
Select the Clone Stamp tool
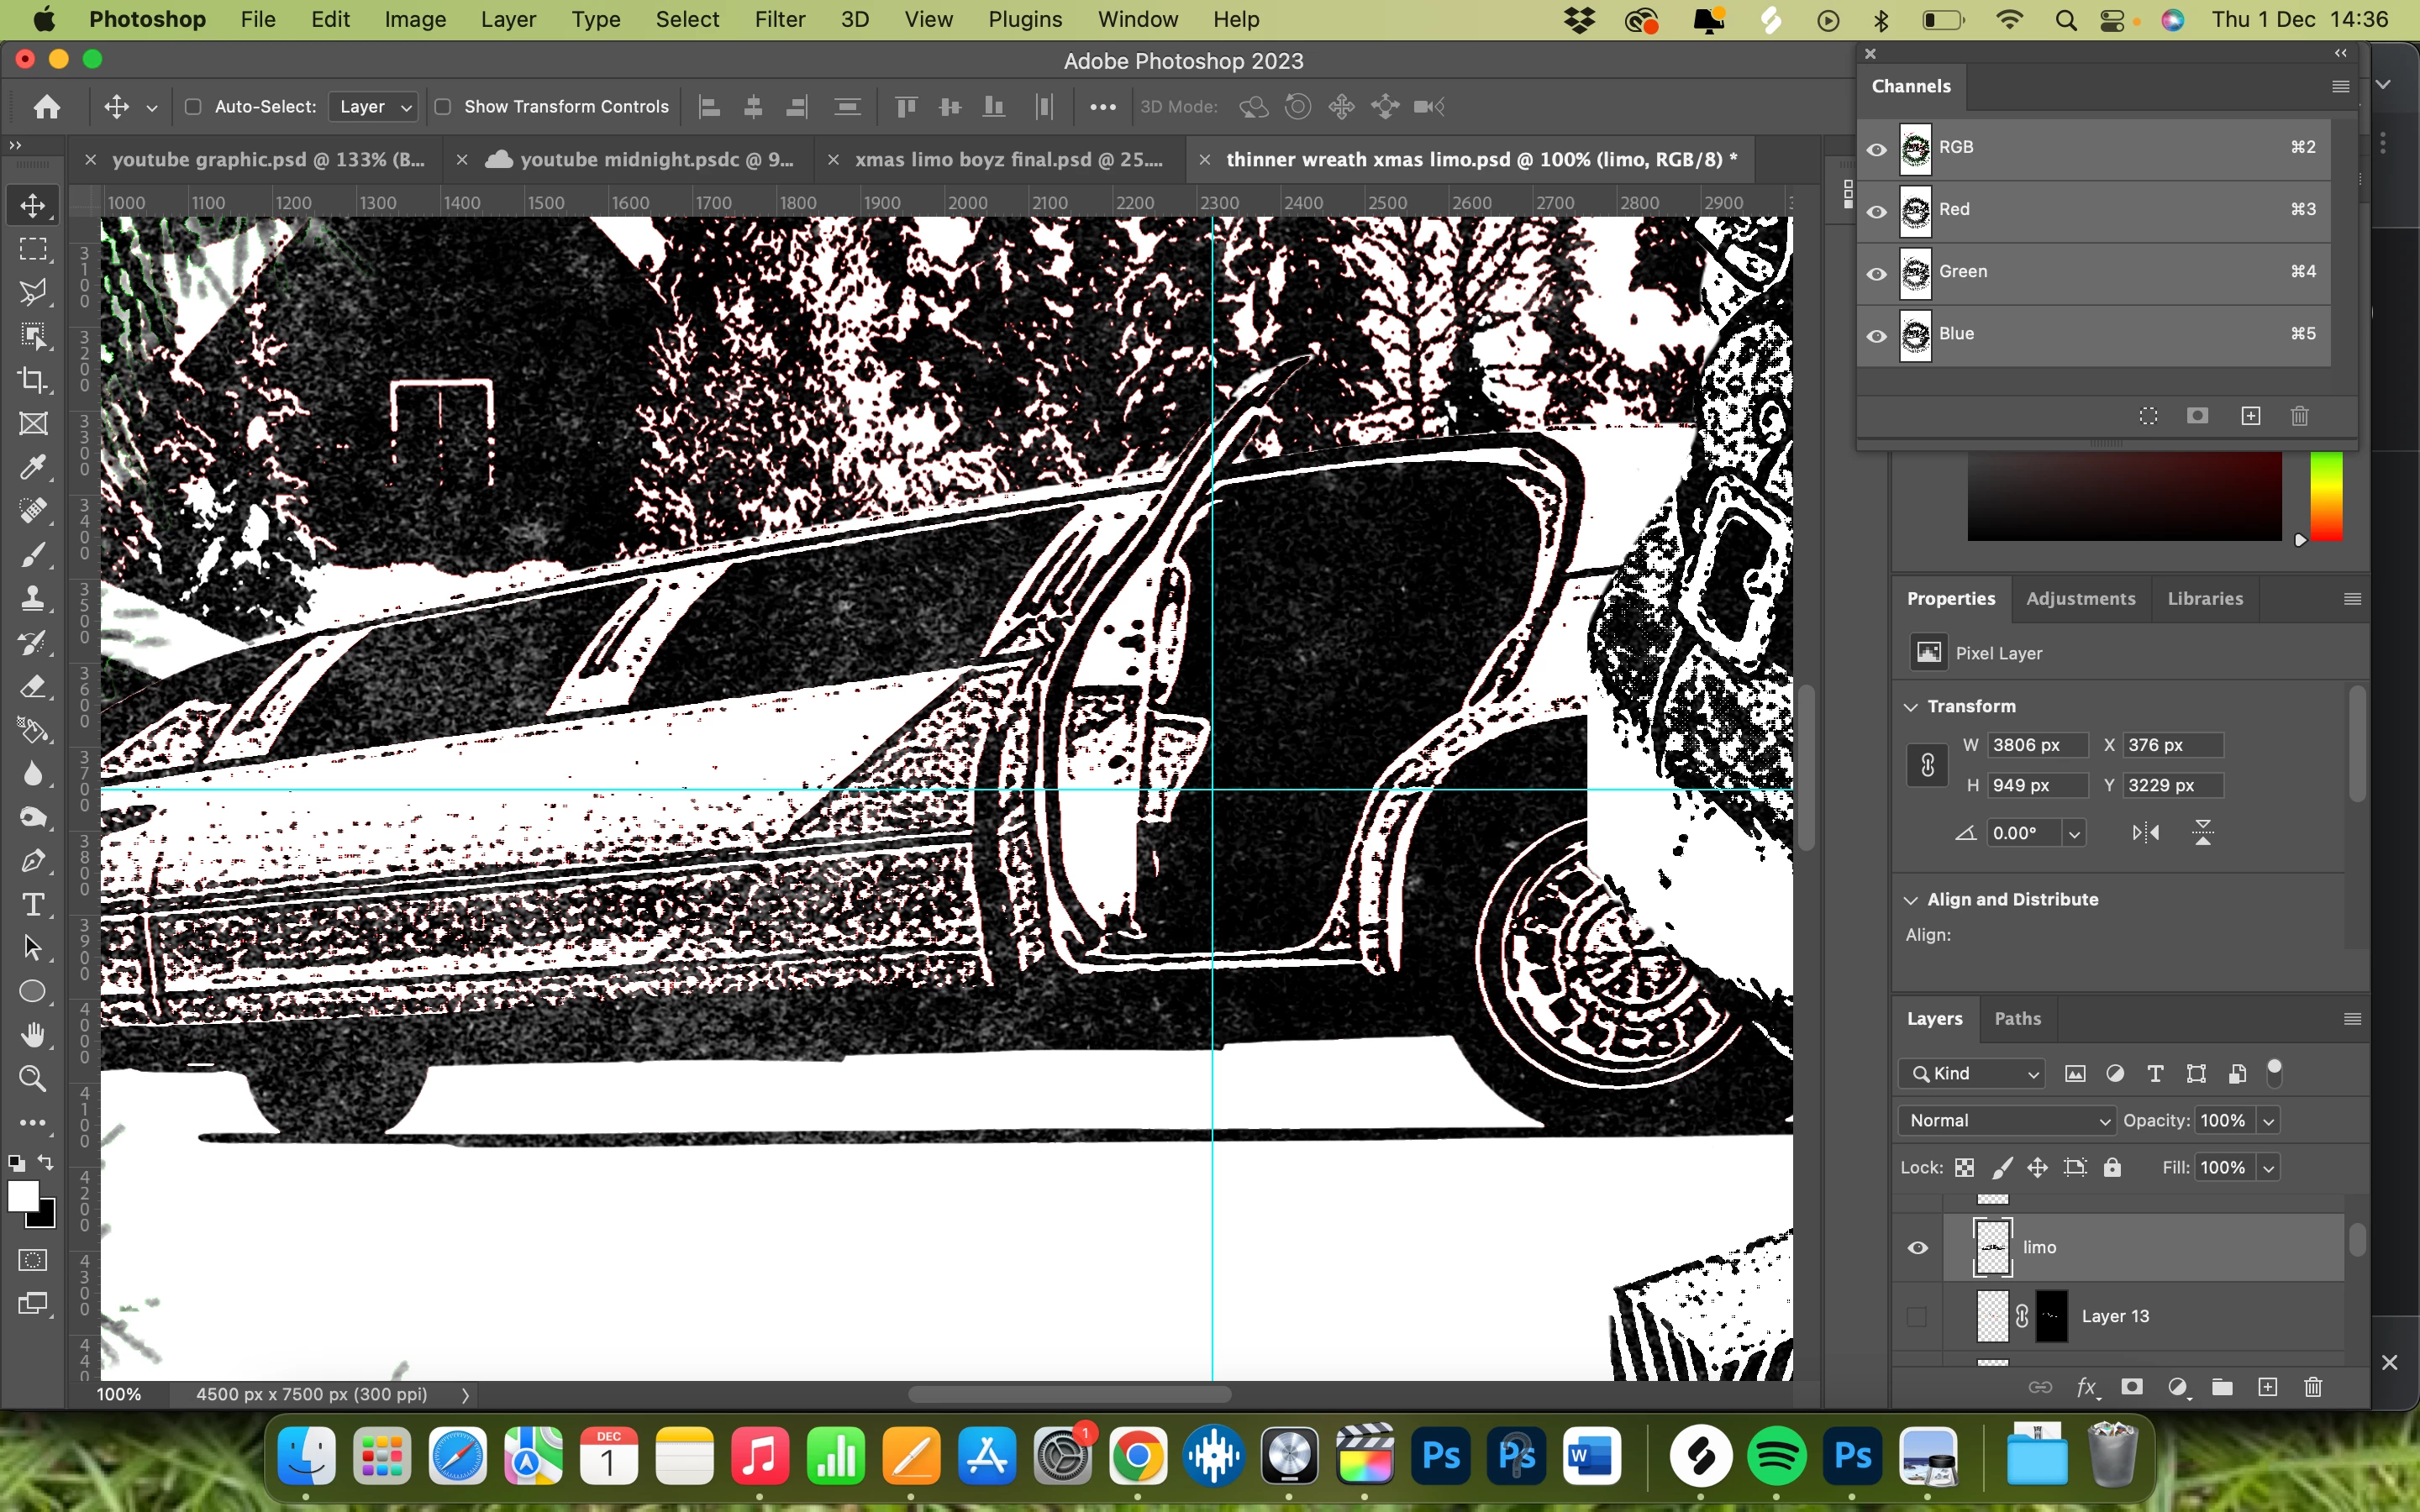[33, 598]
